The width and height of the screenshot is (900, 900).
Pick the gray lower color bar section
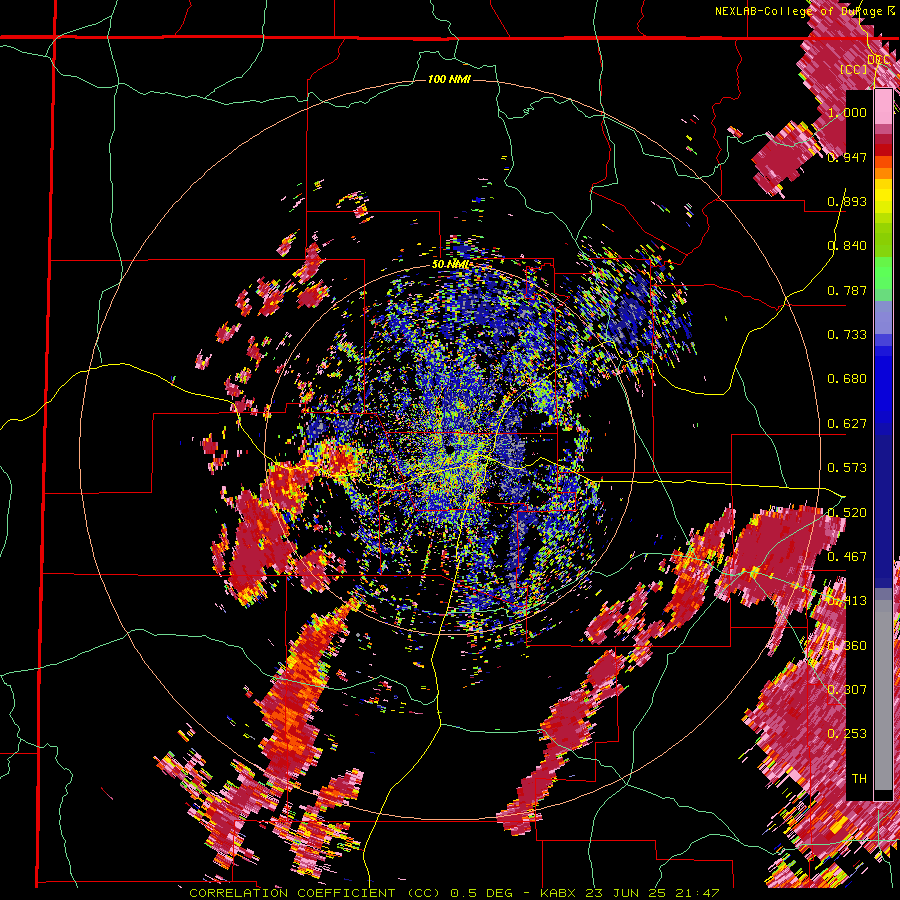point(883,695)
